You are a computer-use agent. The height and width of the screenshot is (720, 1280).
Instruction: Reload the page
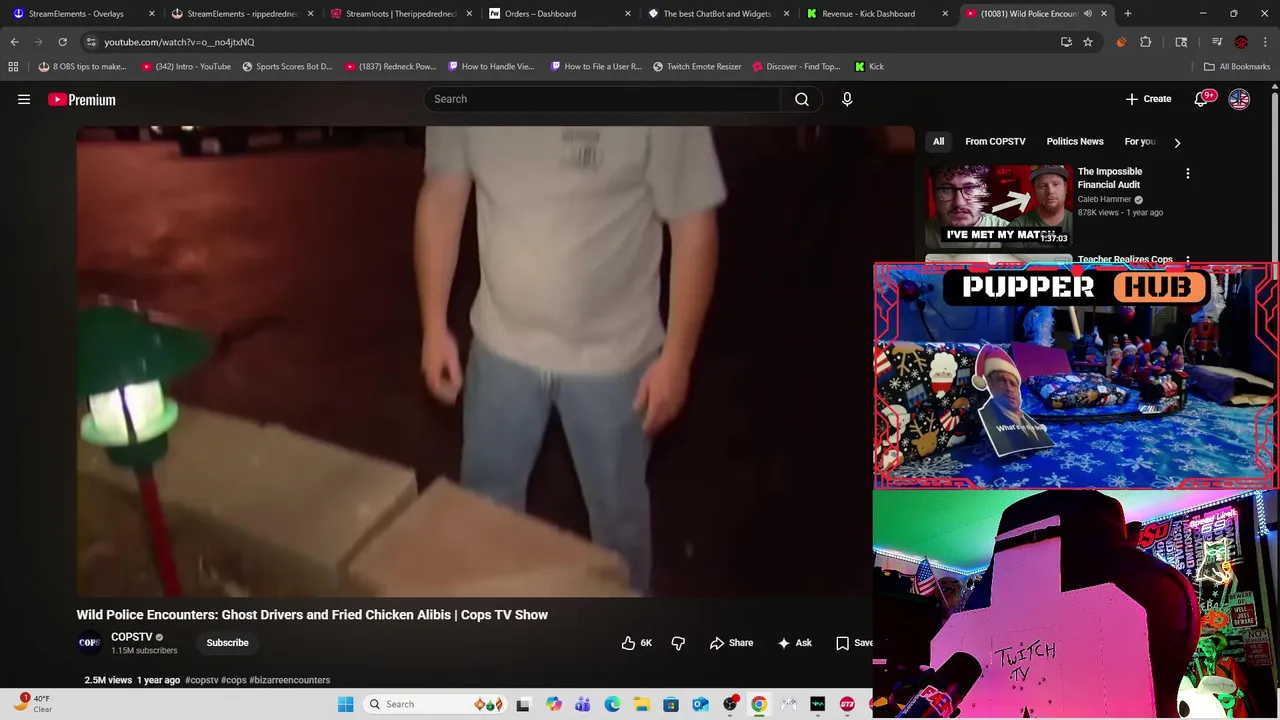point(62,42)
